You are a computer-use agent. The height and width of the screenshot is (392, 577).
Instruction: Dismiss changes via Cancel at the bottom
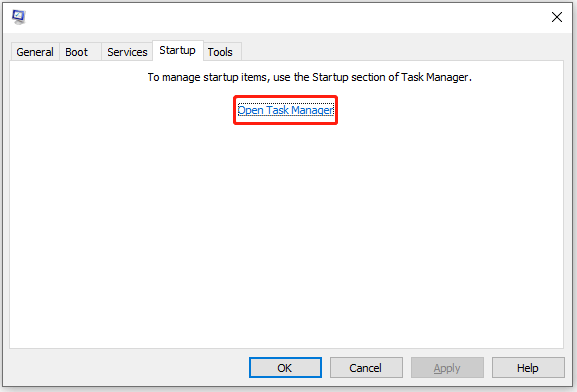coord(366,367)
